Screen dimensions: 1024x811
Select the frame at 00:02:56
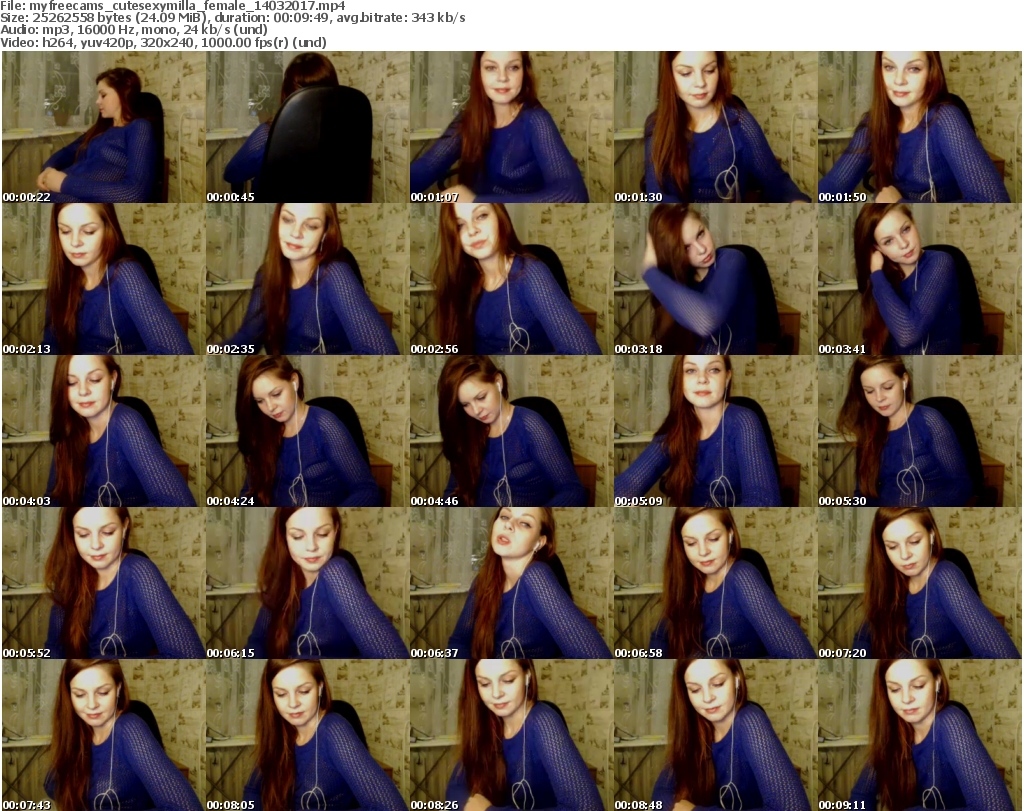click(x=511, y=279)
